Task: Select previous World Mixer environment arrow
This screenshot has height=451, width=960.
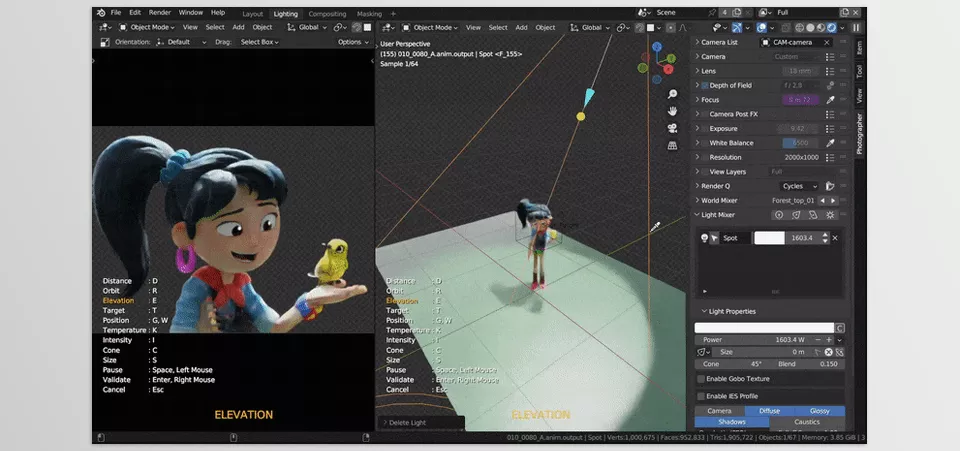Action: (822, 200)
